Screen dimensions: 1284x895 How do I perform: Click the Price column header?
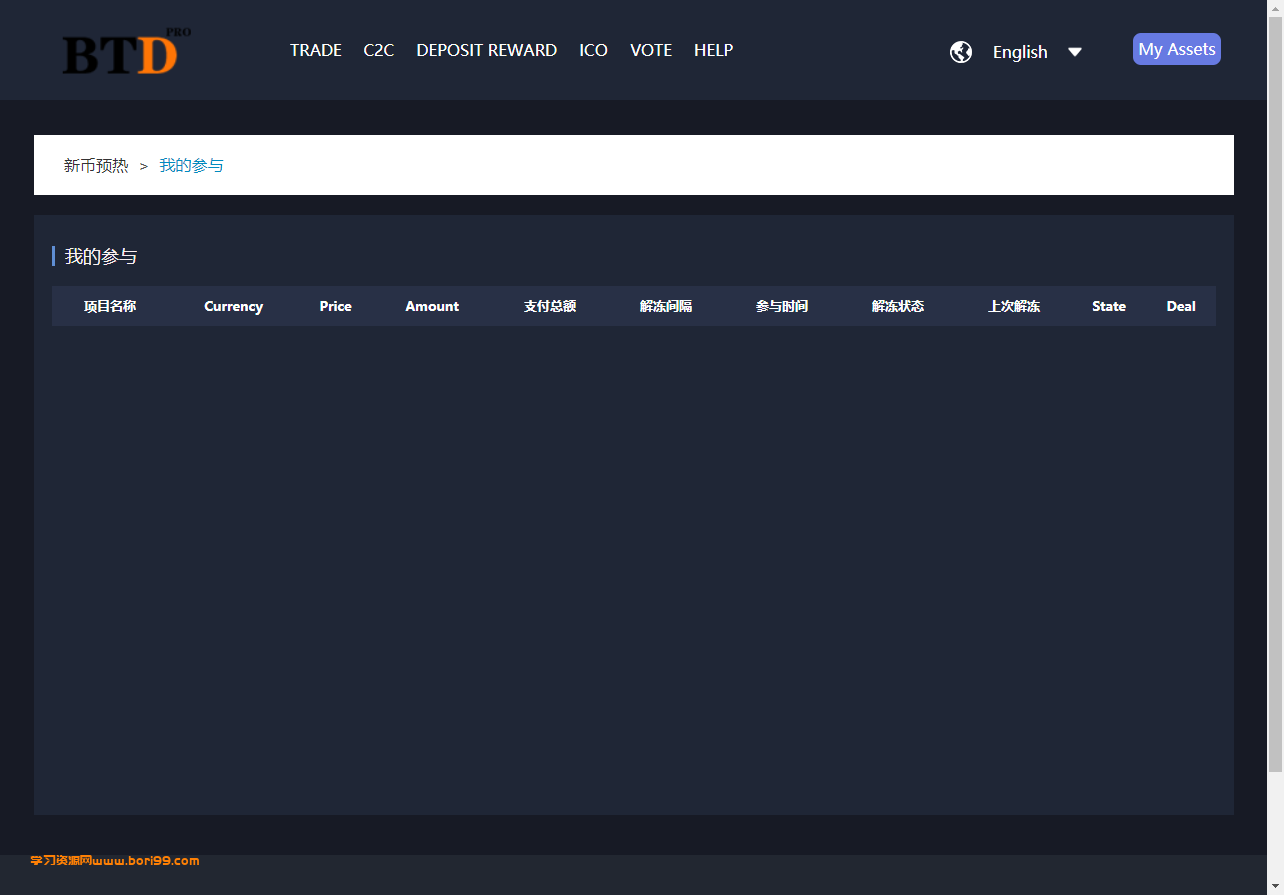point(336,306)
